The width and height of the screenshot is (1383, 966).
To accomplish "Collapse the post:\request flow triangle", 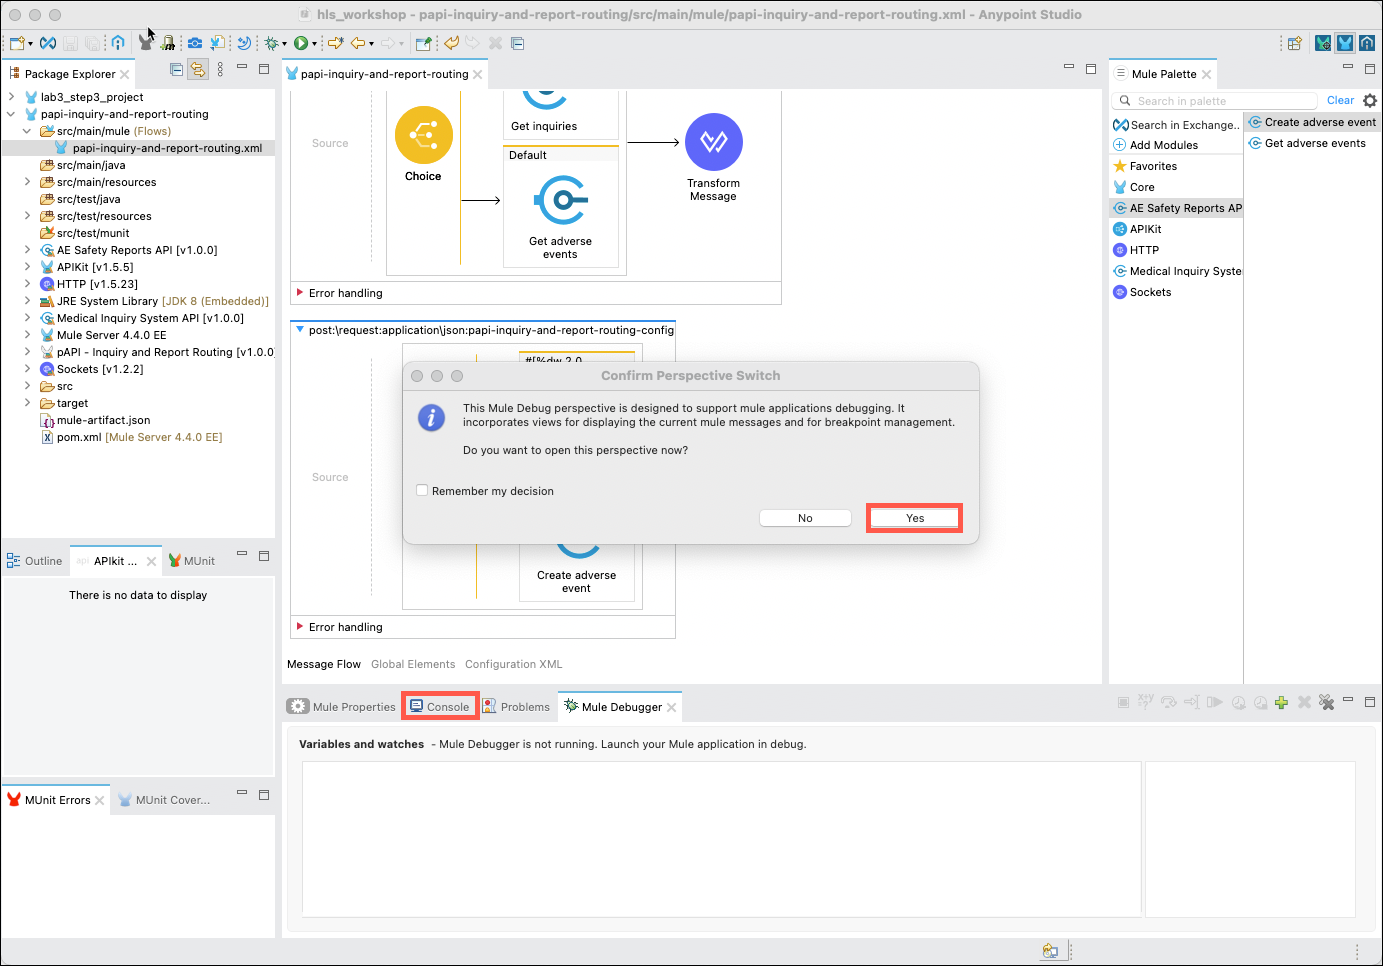I will click(x=300, y=329).
